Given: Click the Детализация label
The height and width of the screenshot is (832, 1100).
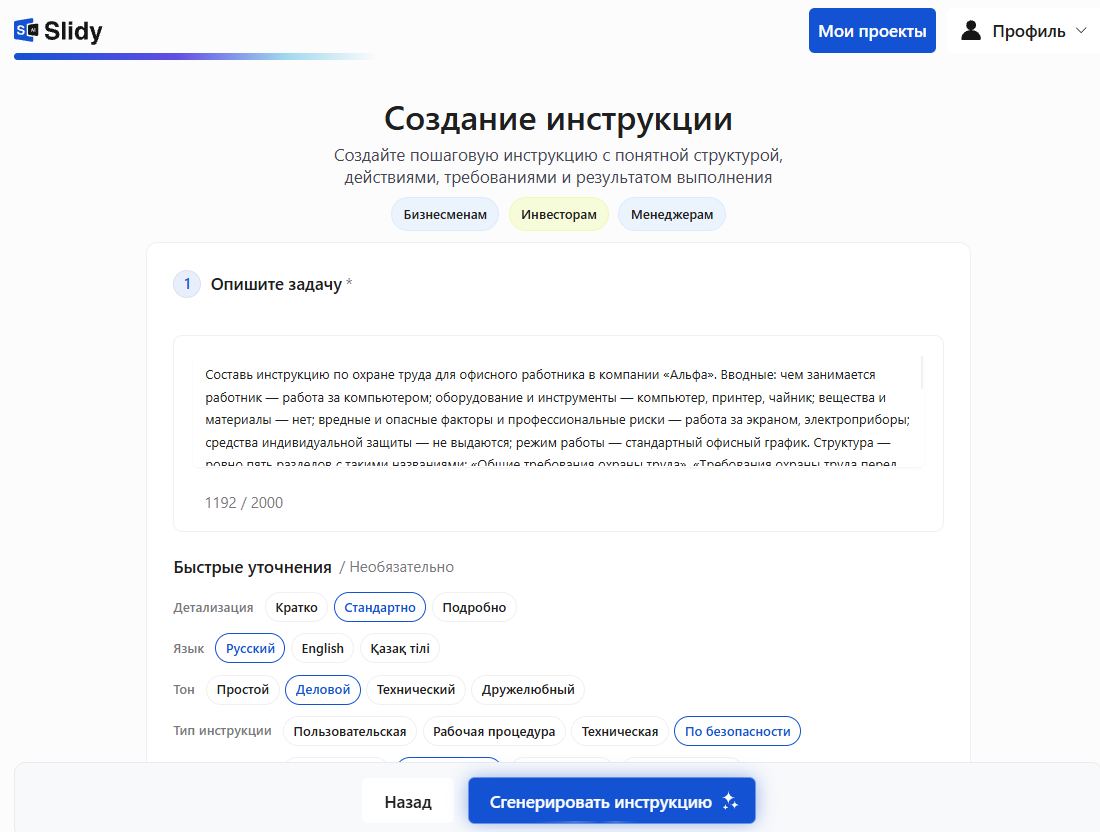Looking at the screenshot, I should pos(213,608).
